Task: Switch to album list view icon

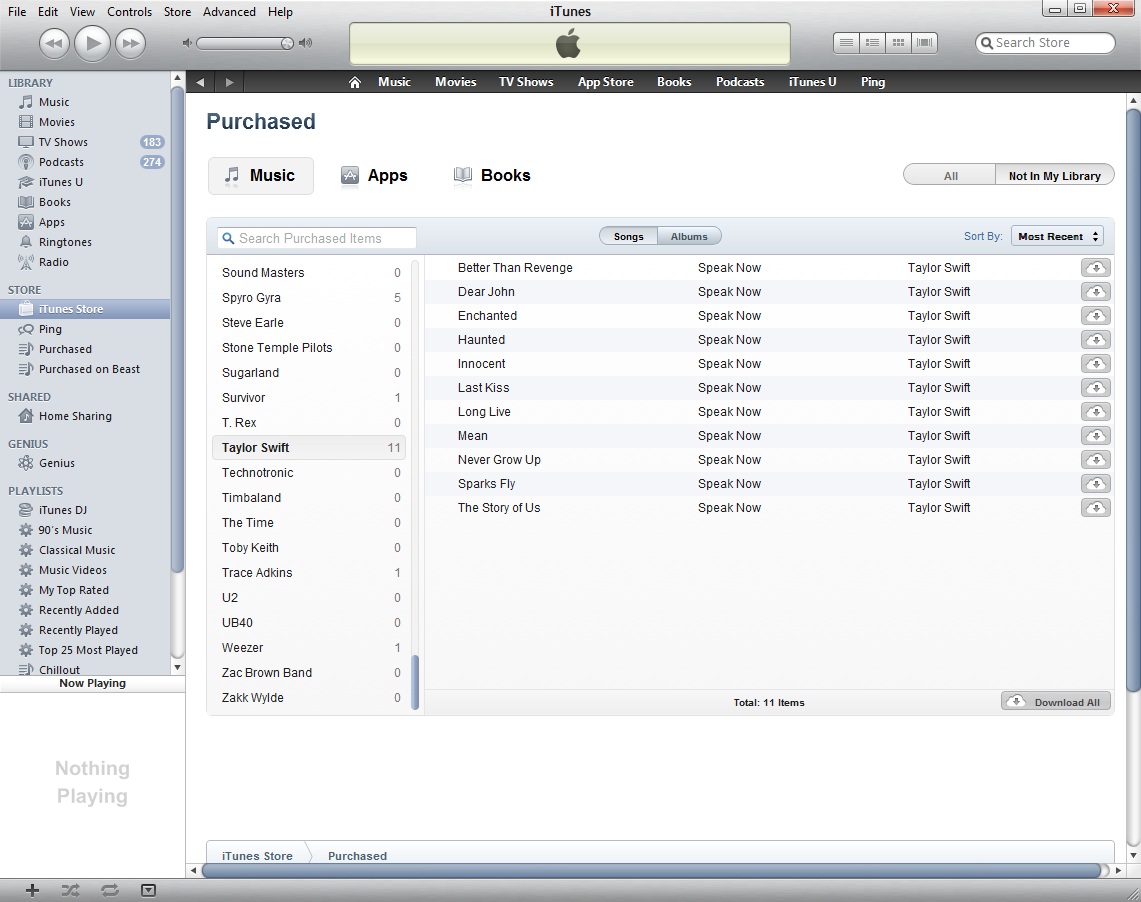Action: pyautogui.click(x=872, y=43)
